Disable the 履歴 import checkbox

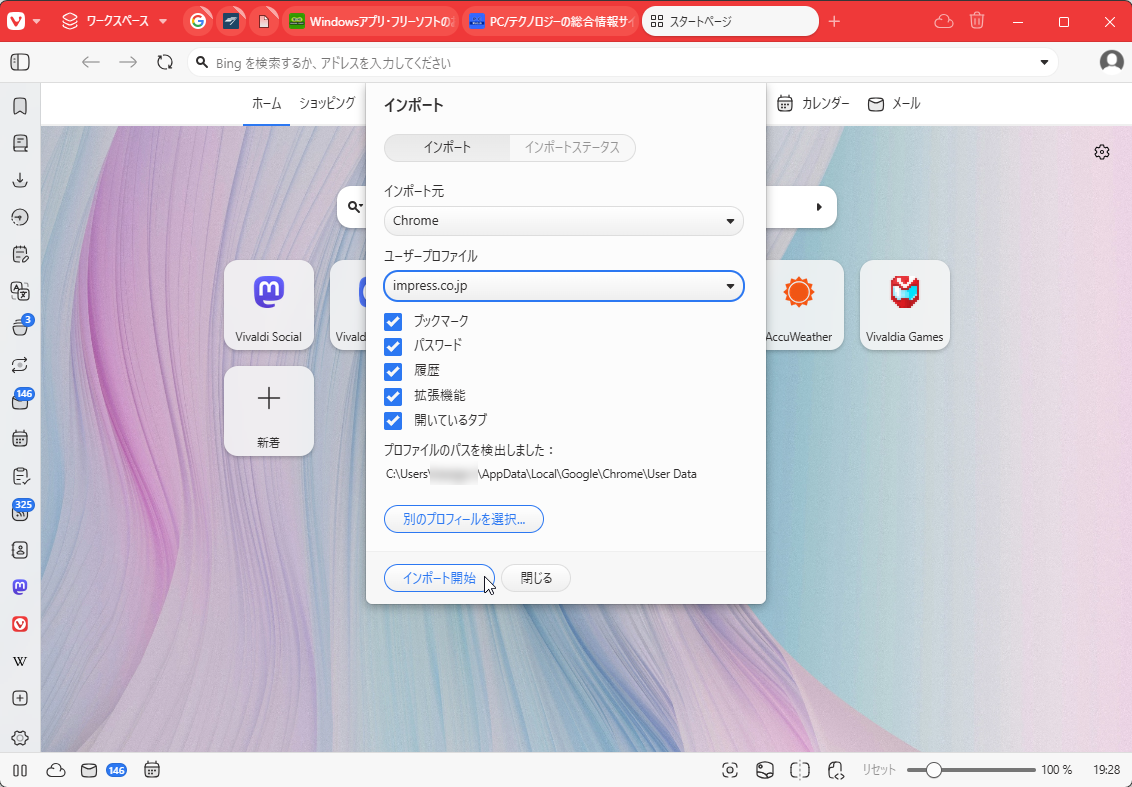tap(392, 370)
